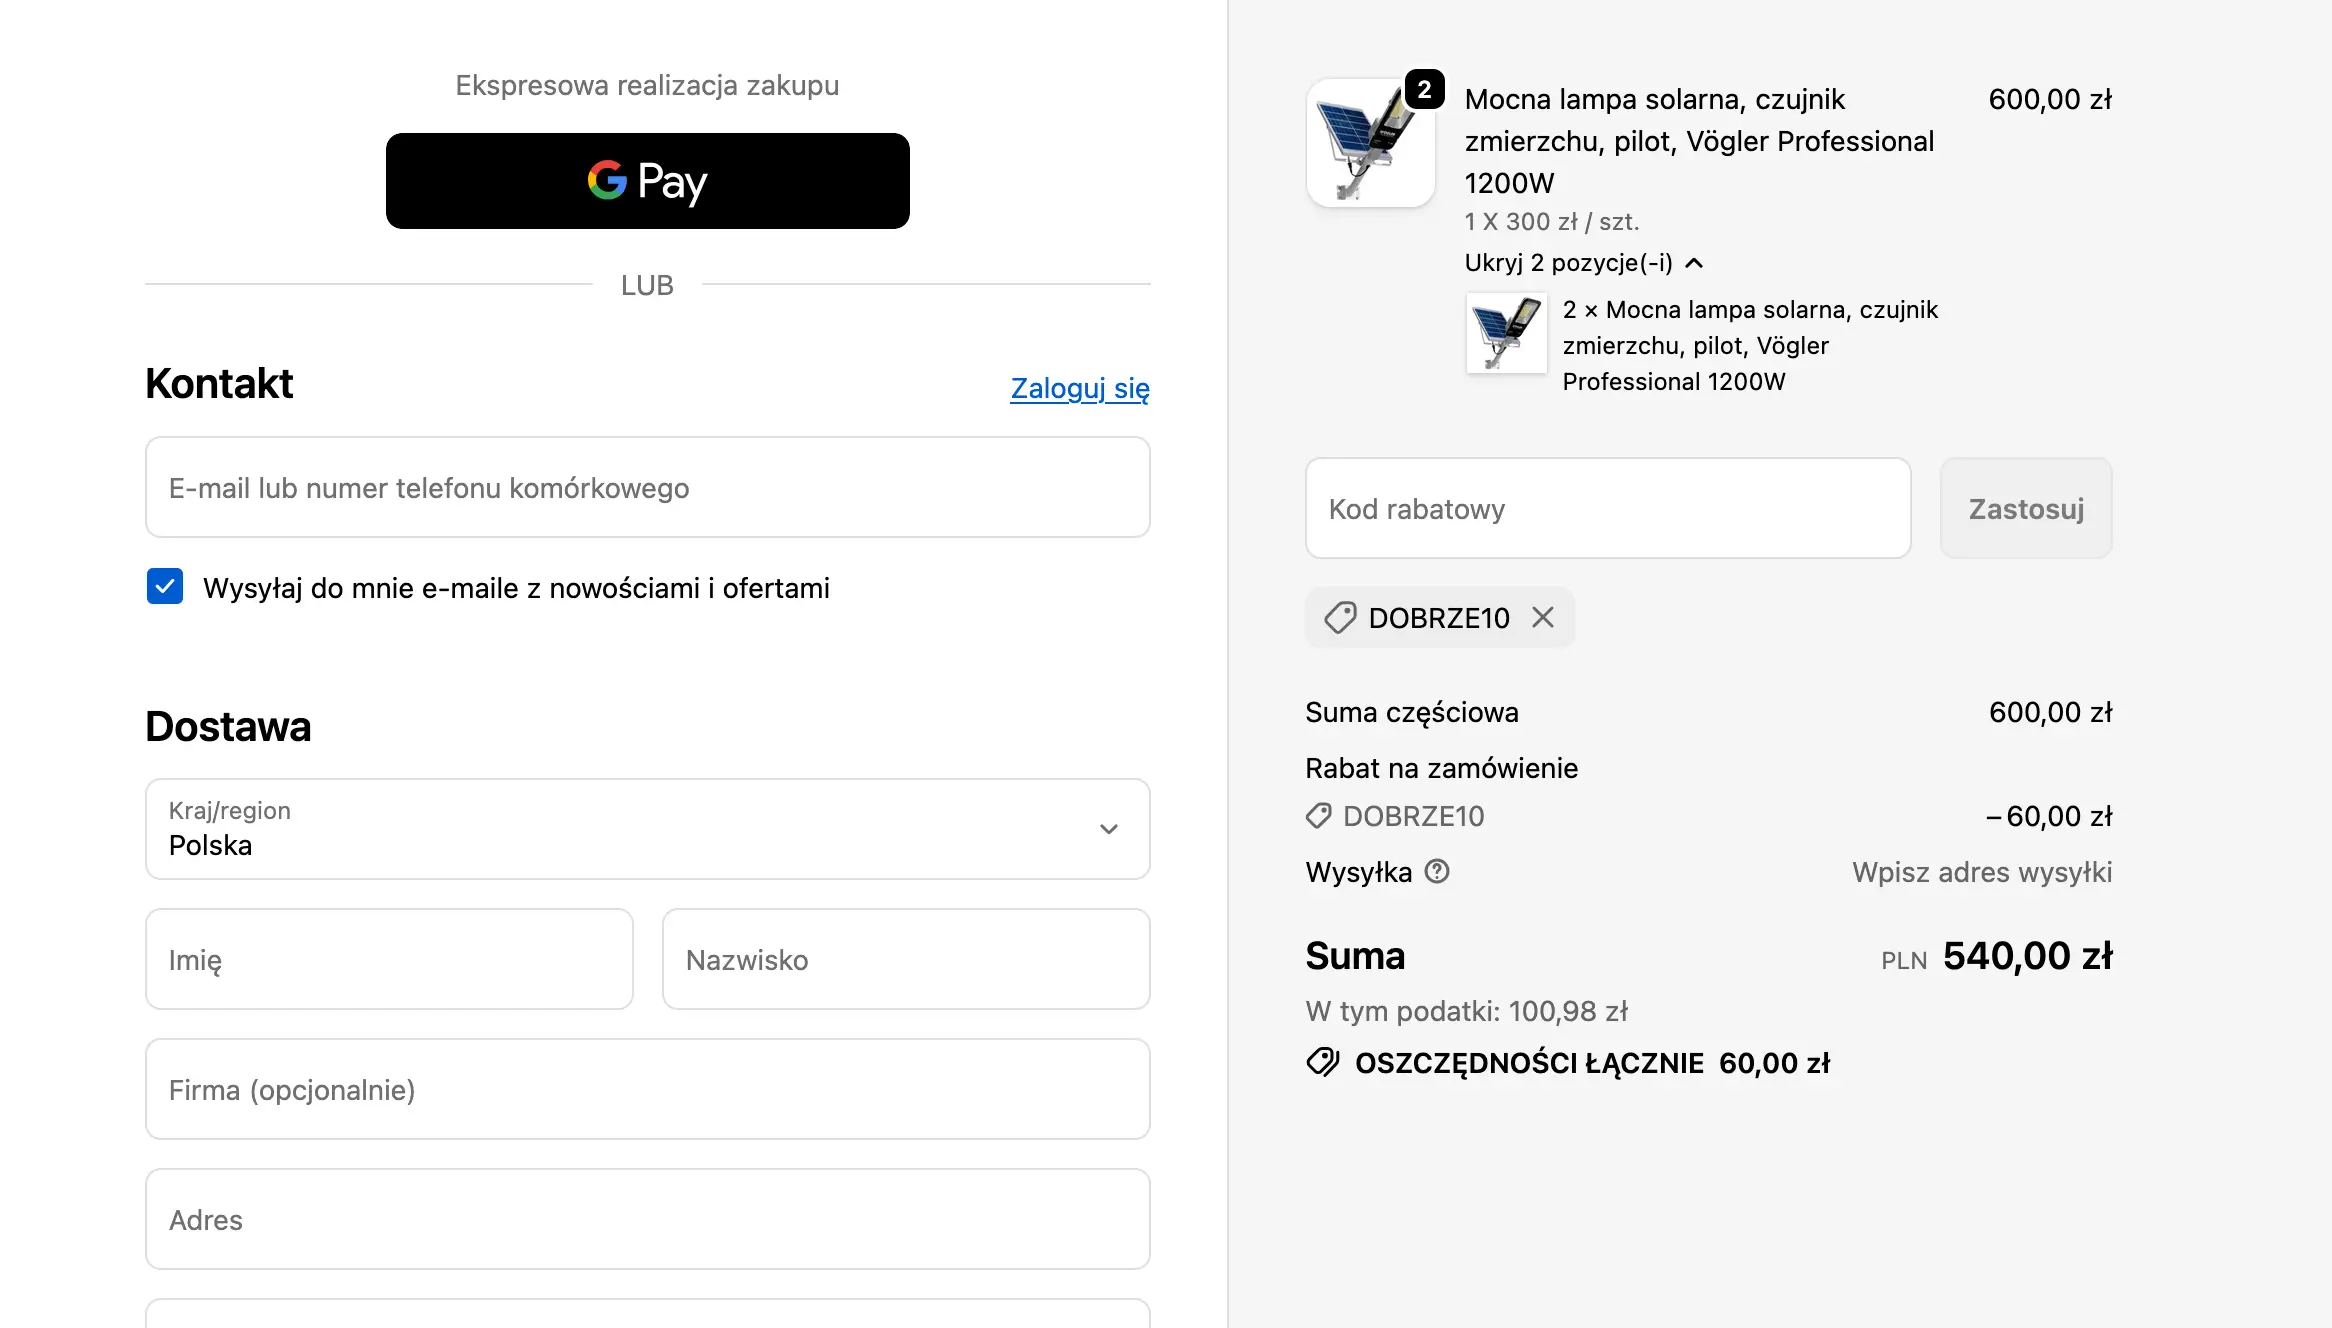2332x1328 pixels.
Task: Click the Imię input field
Action: pos(389,960)
